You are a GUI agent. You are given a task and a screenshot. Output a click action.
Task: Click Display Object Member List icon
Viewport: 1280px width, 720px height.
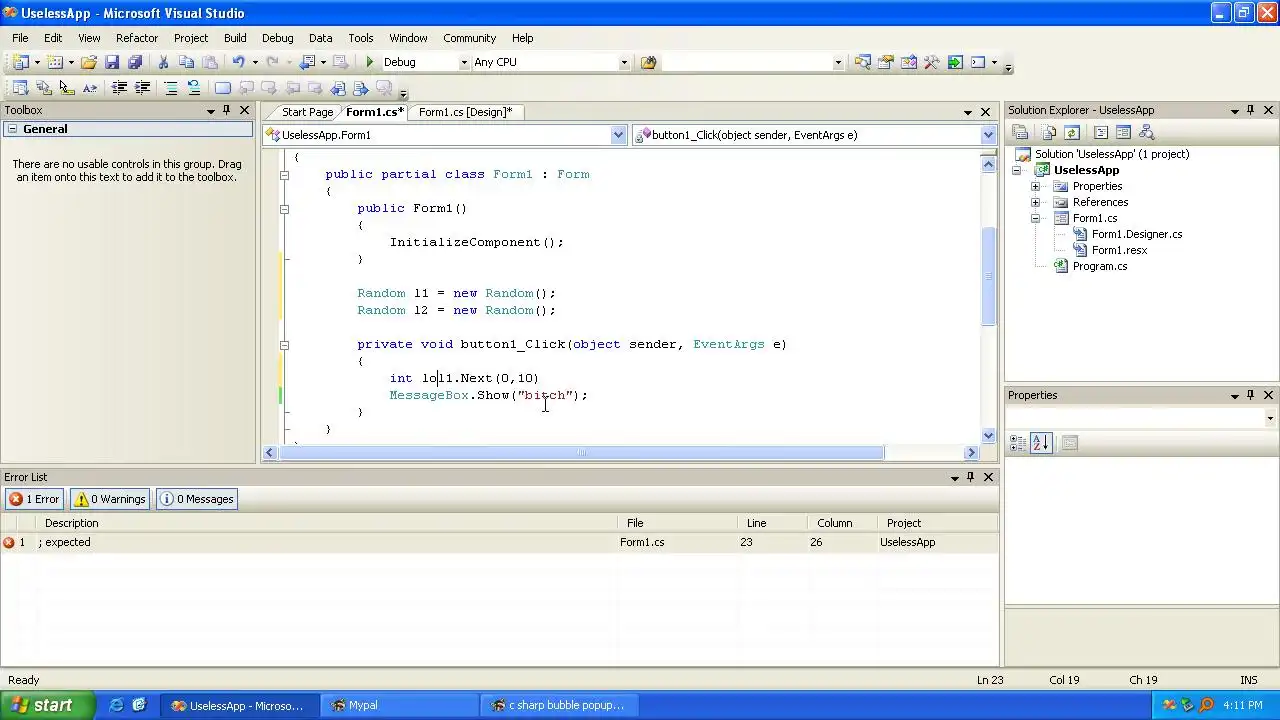click(20, 88)
